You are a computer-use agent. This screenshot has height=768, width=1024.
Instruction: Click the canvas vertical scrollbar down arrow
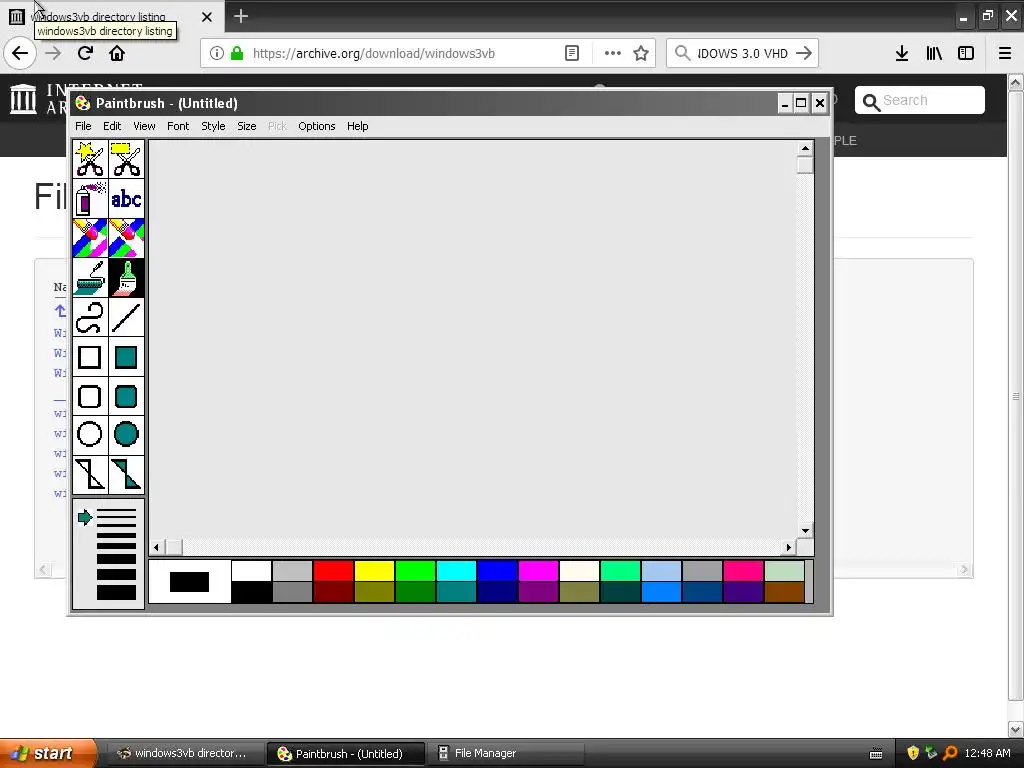[x=805, y=531]
